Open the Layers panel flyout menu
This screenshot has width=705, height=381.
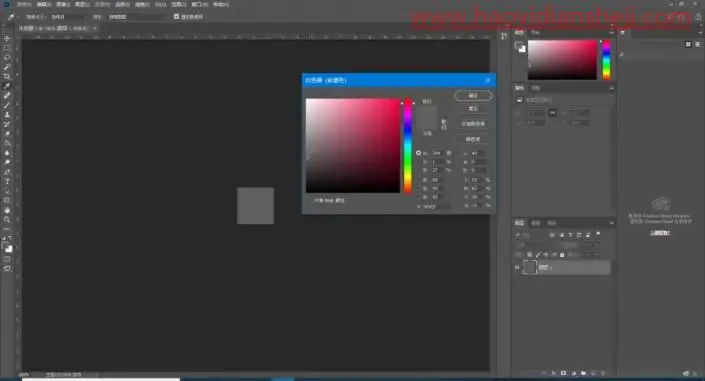[611, 223]
